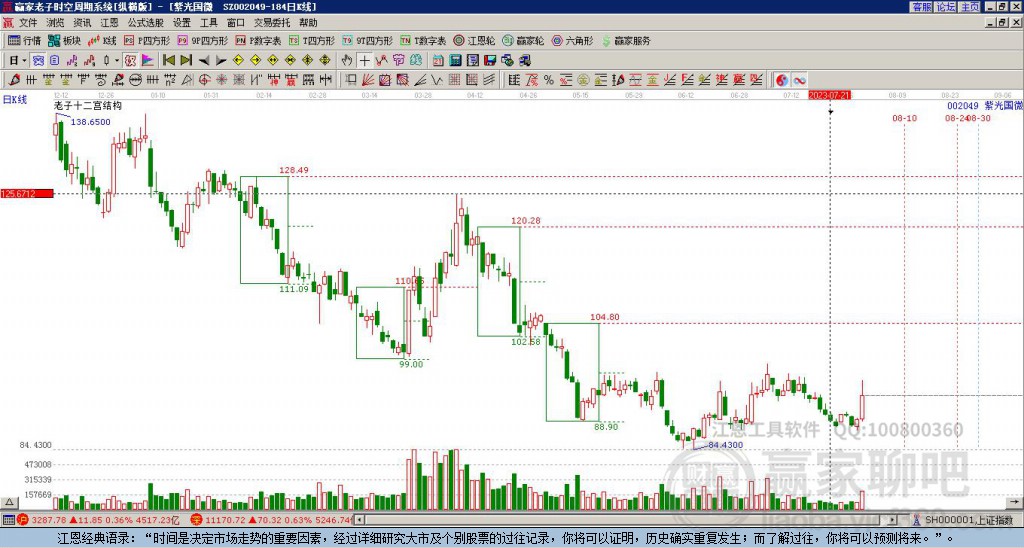
Task: Click the 老子十二宫结构 chart label
Action: pos(88,105)
